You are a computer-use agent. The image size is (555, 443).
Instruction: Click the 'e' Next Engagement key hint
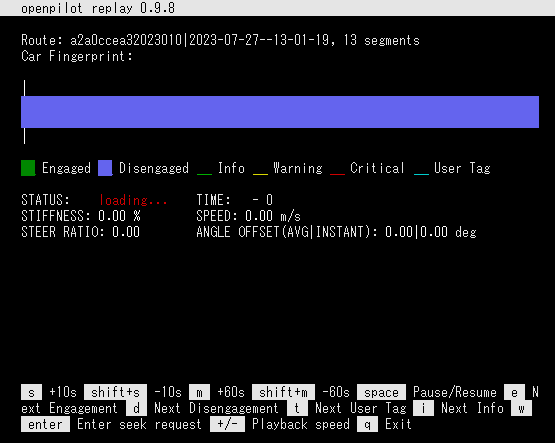514,392
